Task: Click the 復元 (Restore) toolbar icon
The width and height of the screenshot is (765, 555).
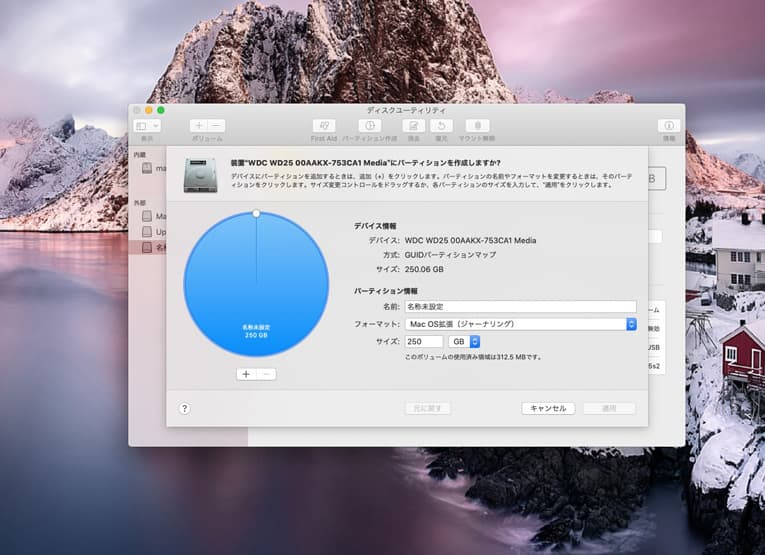Action: 442,126
